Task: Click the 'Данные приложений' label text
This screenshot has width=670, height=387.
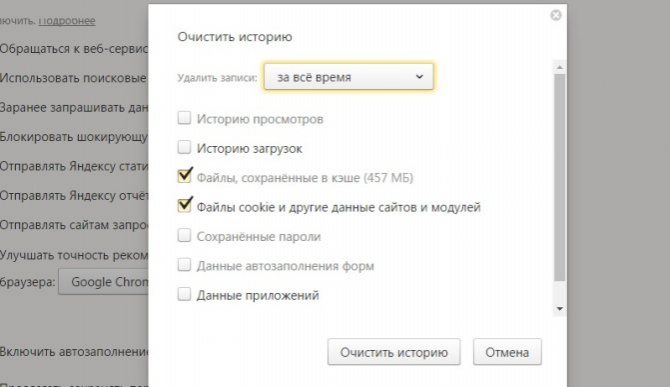Action: pyautogui.click(x=258, y=296)
